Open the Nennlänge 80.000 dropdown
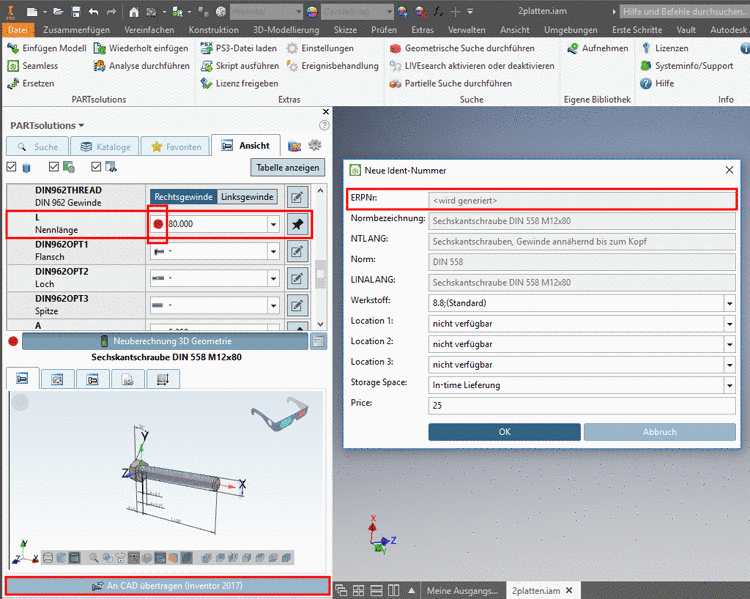Screen dimensions: 750x599 (273, 224)
